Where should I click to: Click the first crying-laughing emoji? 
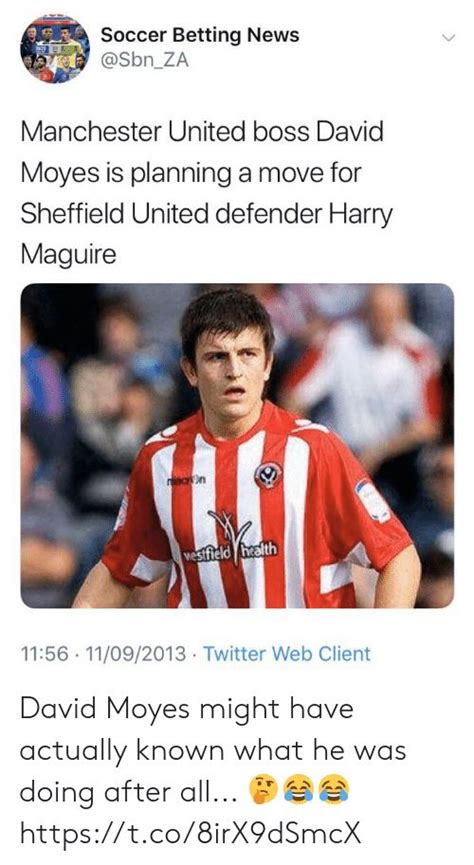coord(299,792)
